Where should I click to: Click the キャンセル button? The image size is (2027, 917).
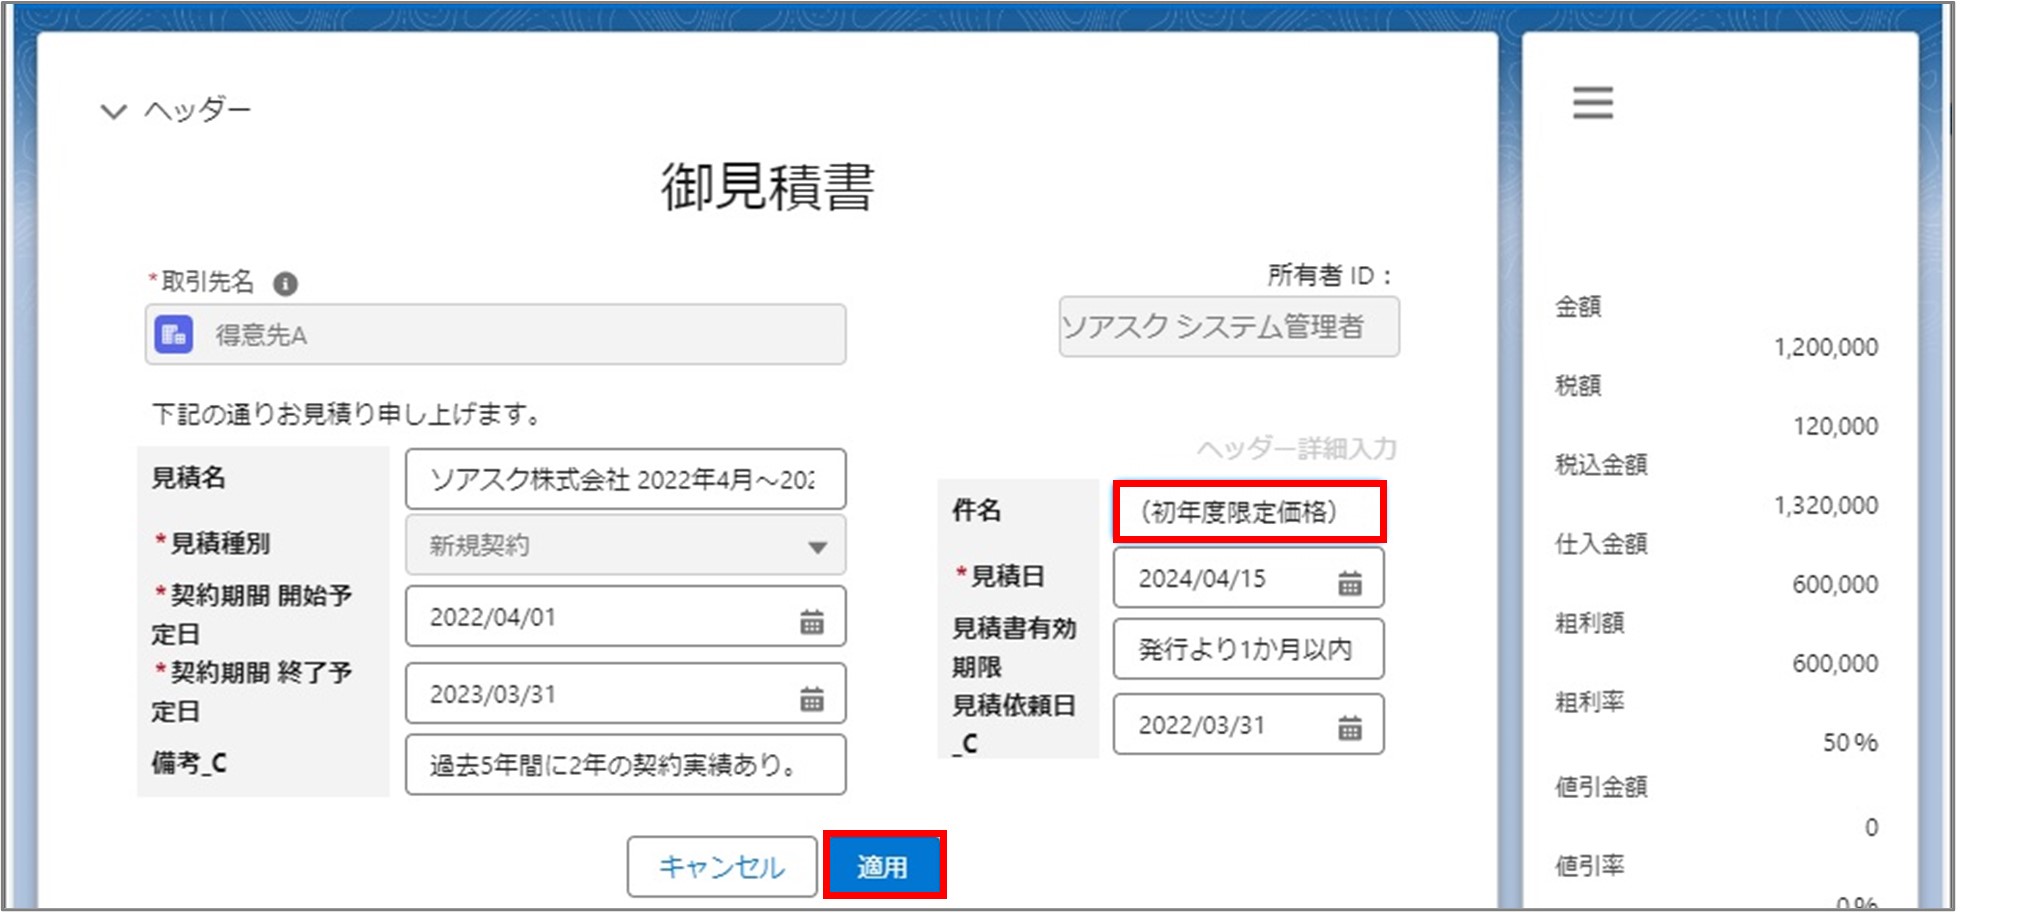pyautogui.click(x=722, y=867)
